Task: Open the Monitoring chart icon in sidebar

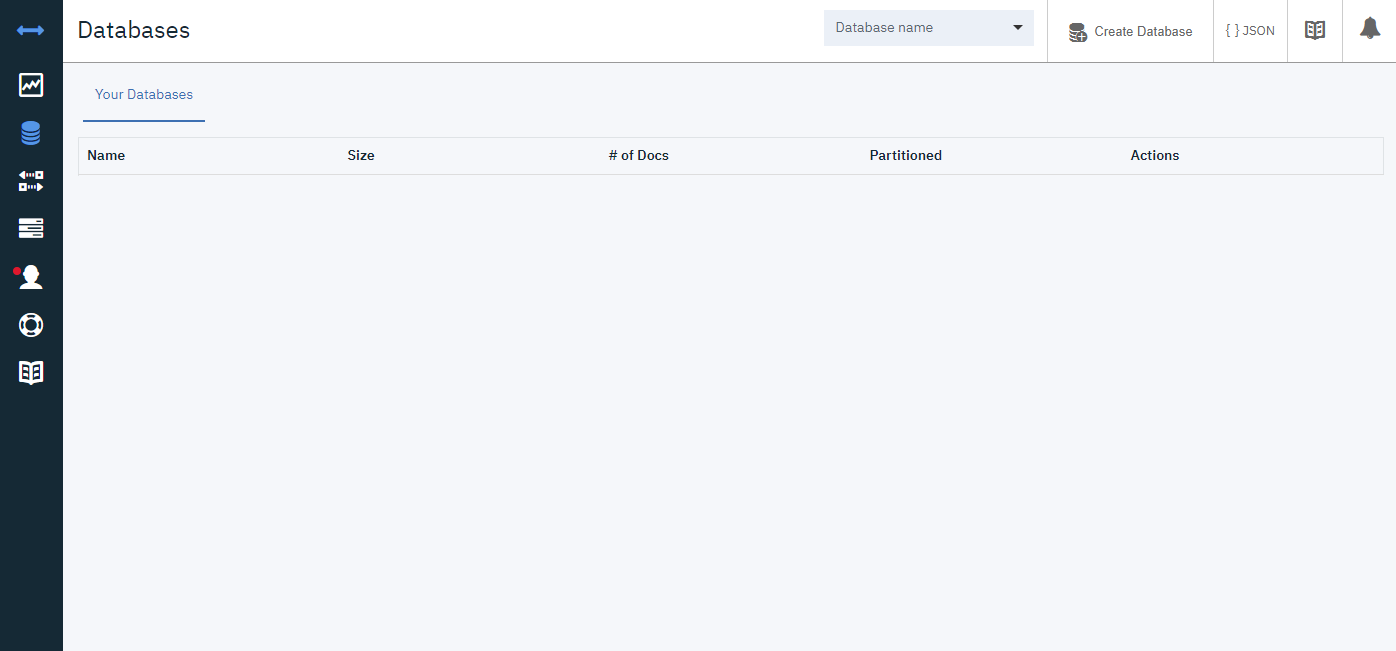Action: click(x=31, y=85)
